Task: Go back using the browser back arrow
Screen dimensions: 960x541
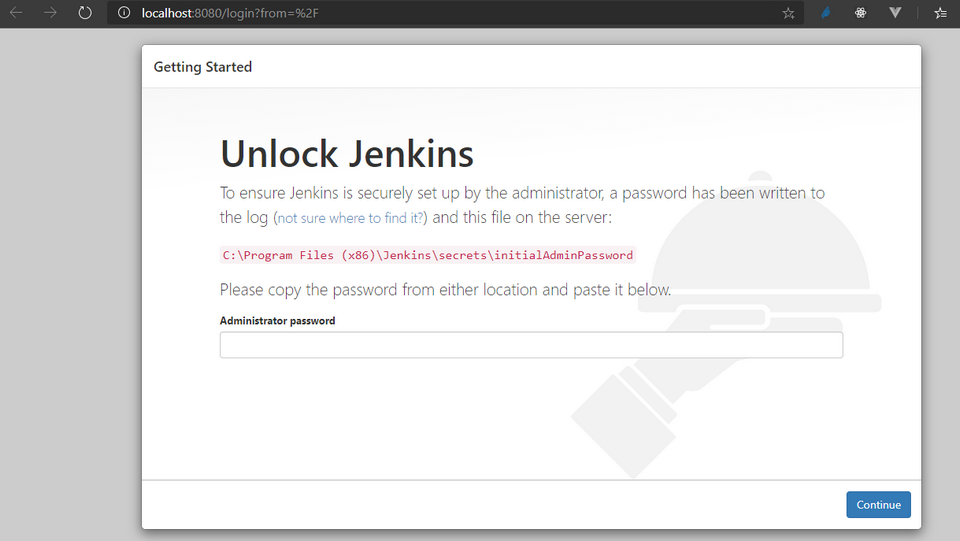Action: [16, 12]
